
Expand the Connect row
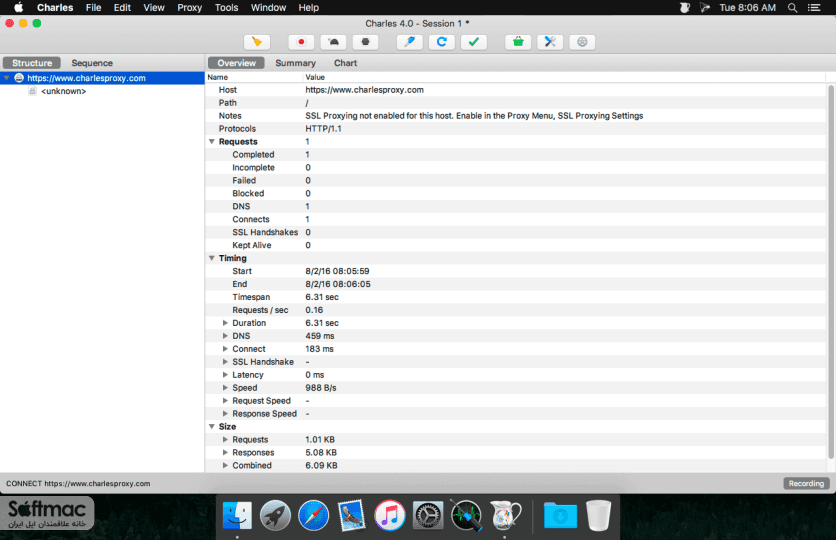pyautogui.click(x=225, y=349)
